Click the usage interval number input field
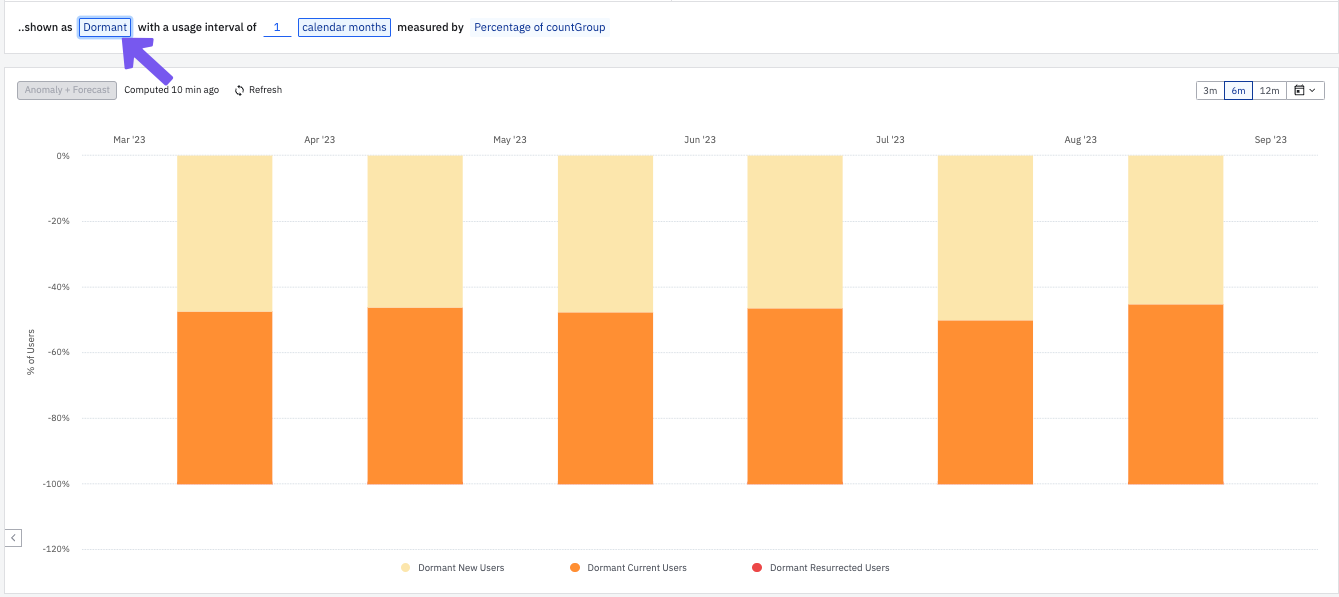 (277, 27)
